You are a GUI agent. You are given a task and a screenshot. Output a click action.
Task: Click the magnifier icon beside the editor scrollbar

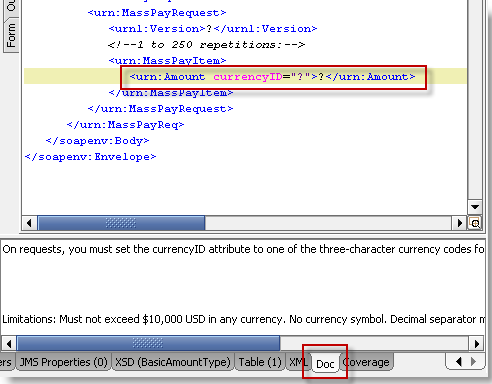475,223
